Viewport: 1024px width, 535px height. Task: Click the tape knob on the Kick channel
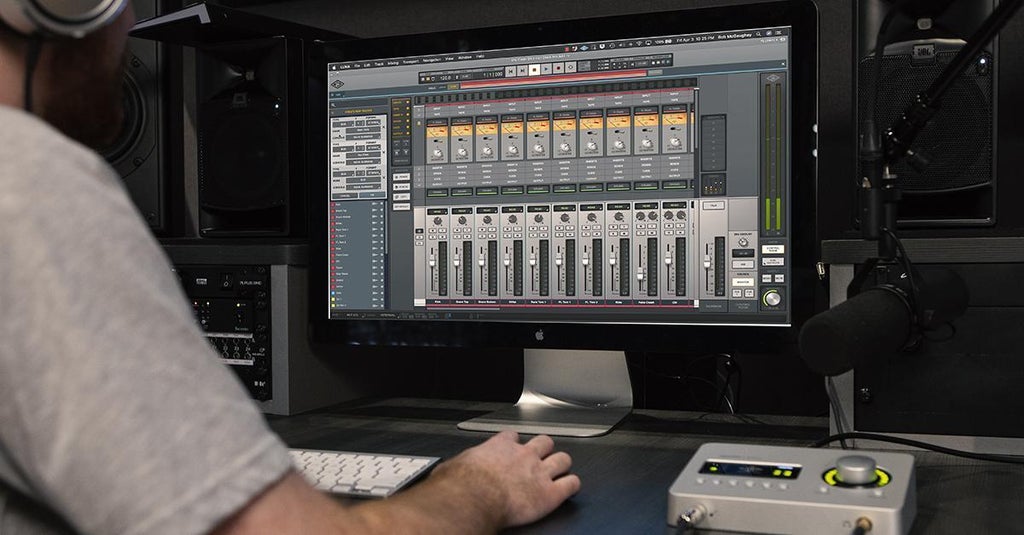438,153
